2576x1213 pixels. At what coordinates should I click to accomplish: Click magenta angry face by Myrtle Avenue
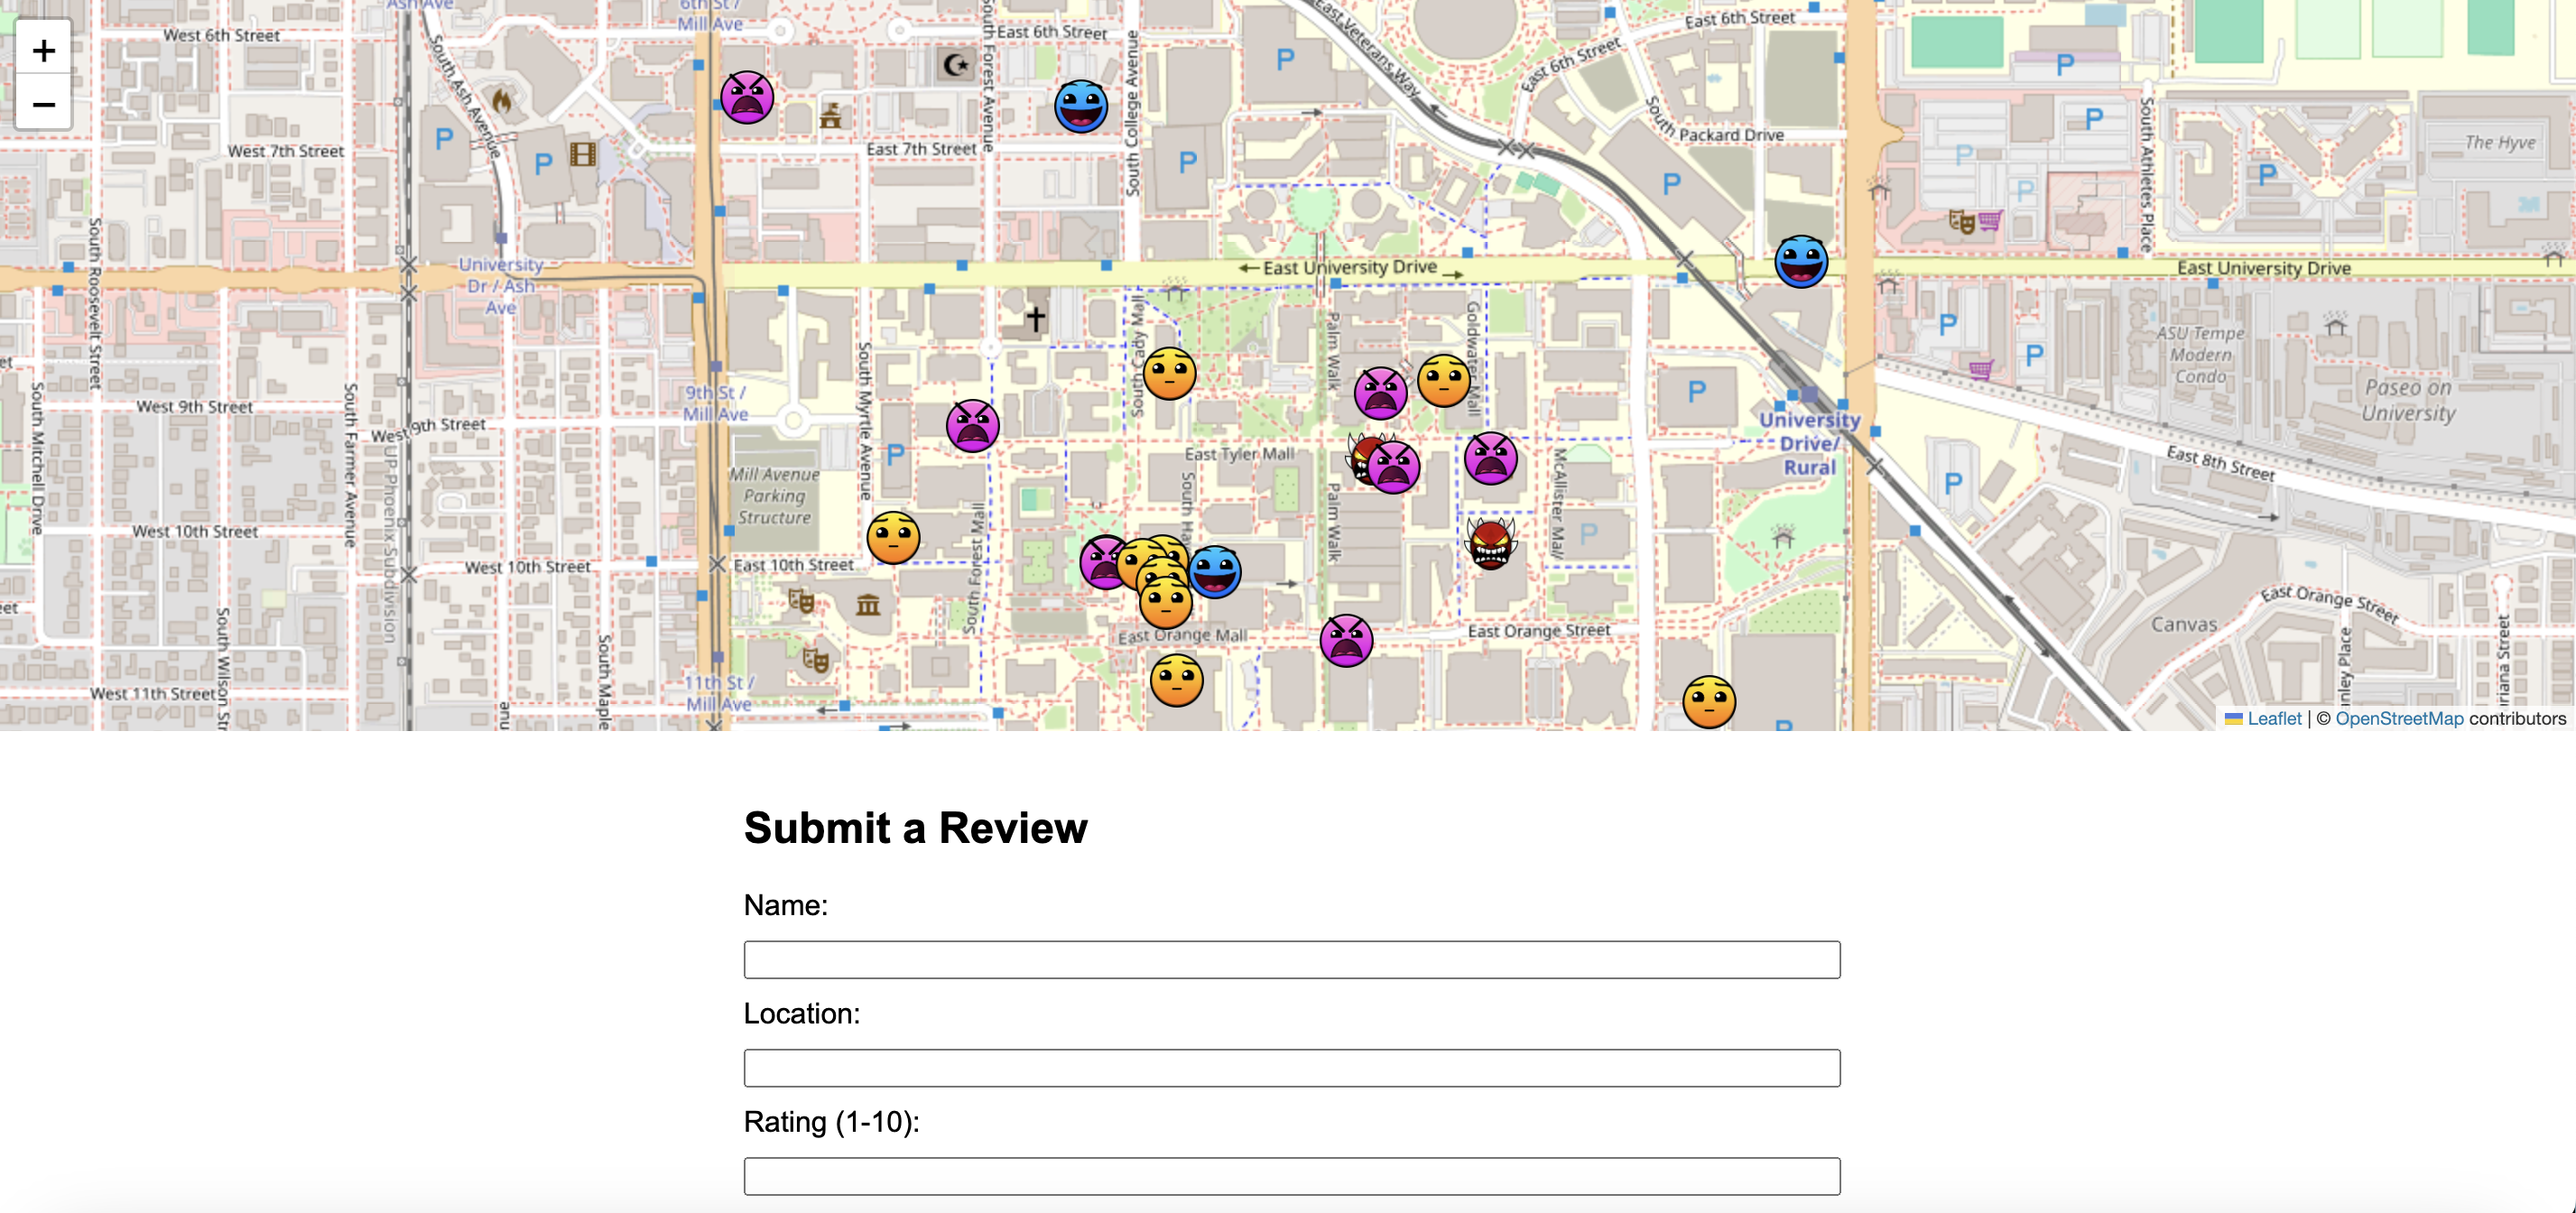(x=972, y=426)
